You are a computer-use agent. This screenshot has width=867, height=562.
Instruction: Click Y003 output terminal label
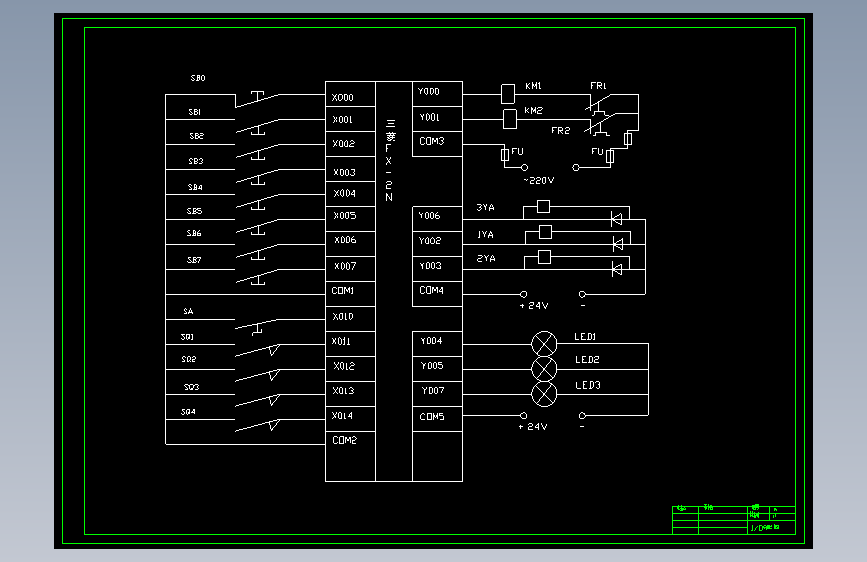430,266
